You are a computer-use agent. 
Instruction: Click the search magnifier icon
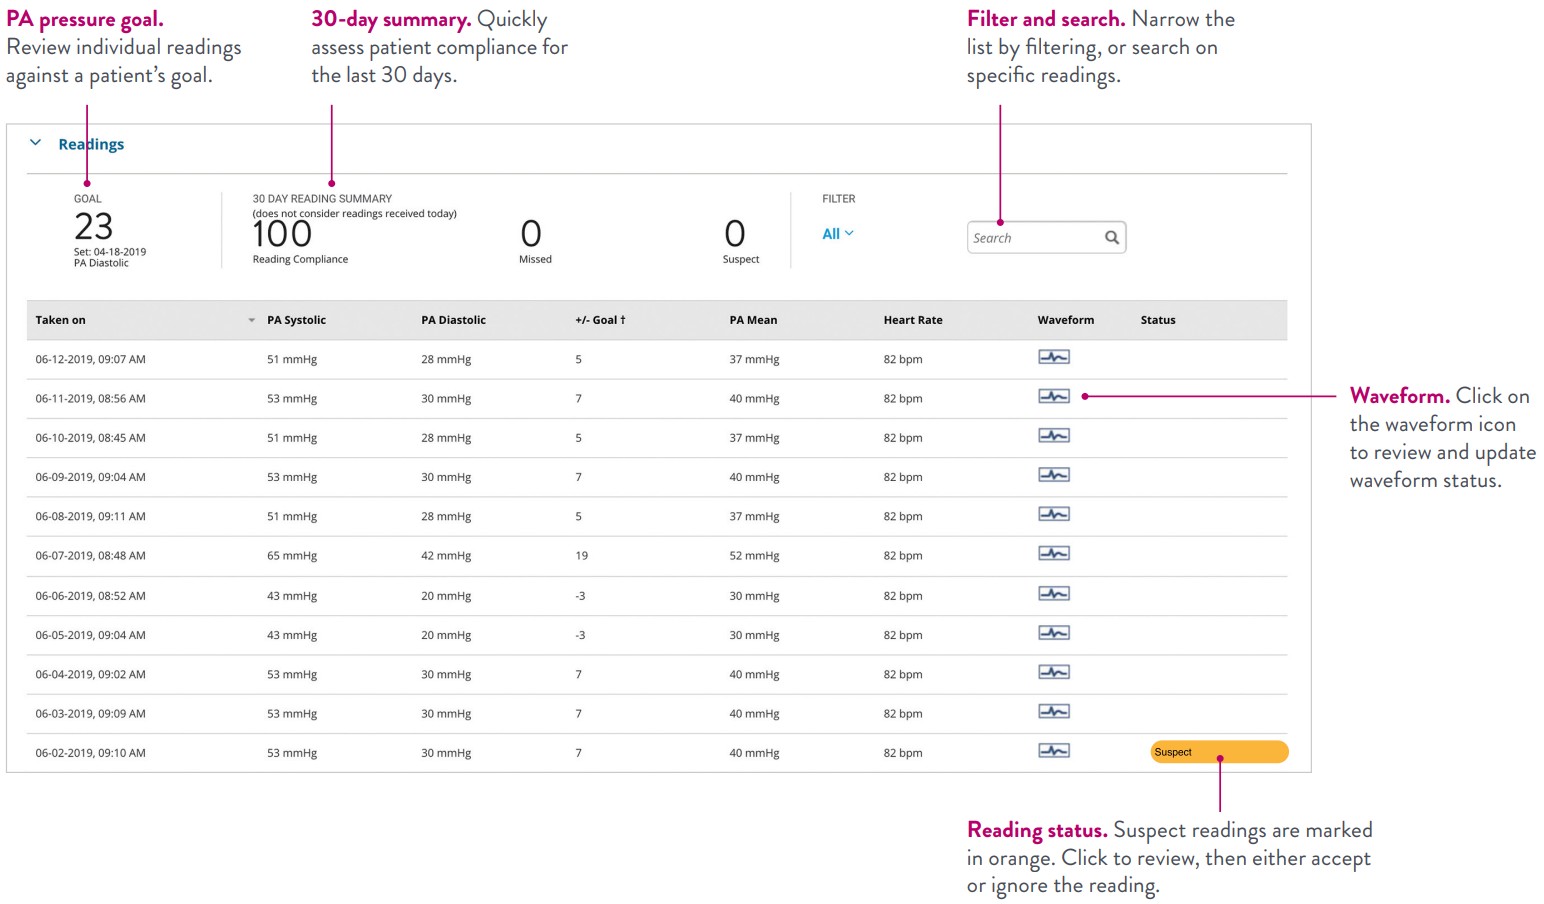click(1111, 238)
